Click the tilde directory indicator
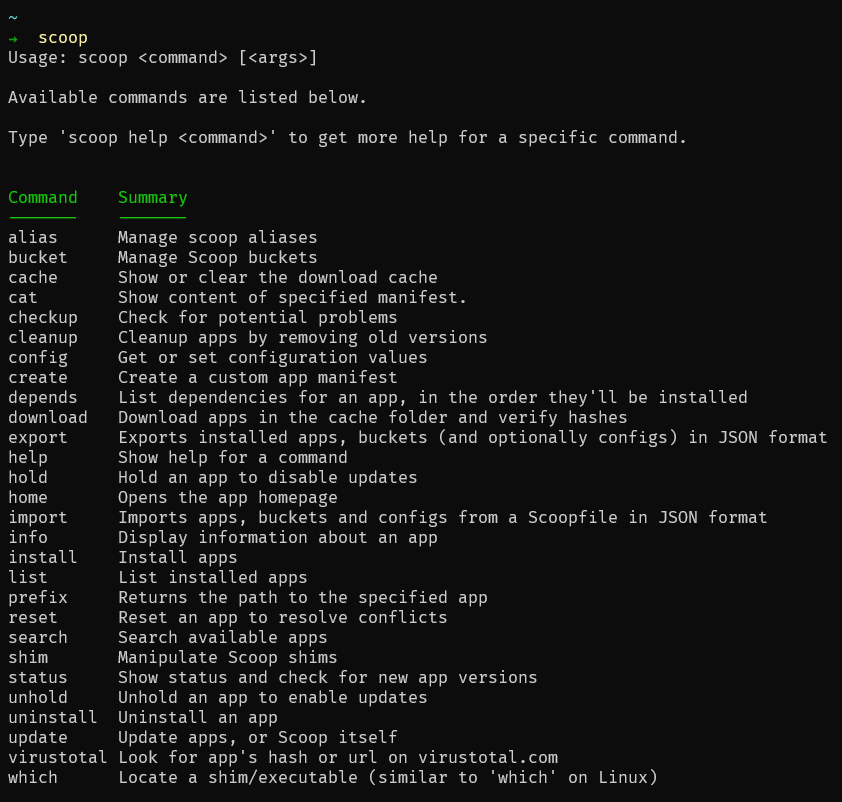The height and width of the screenshot is (802, 842). (x=13, y=18)
